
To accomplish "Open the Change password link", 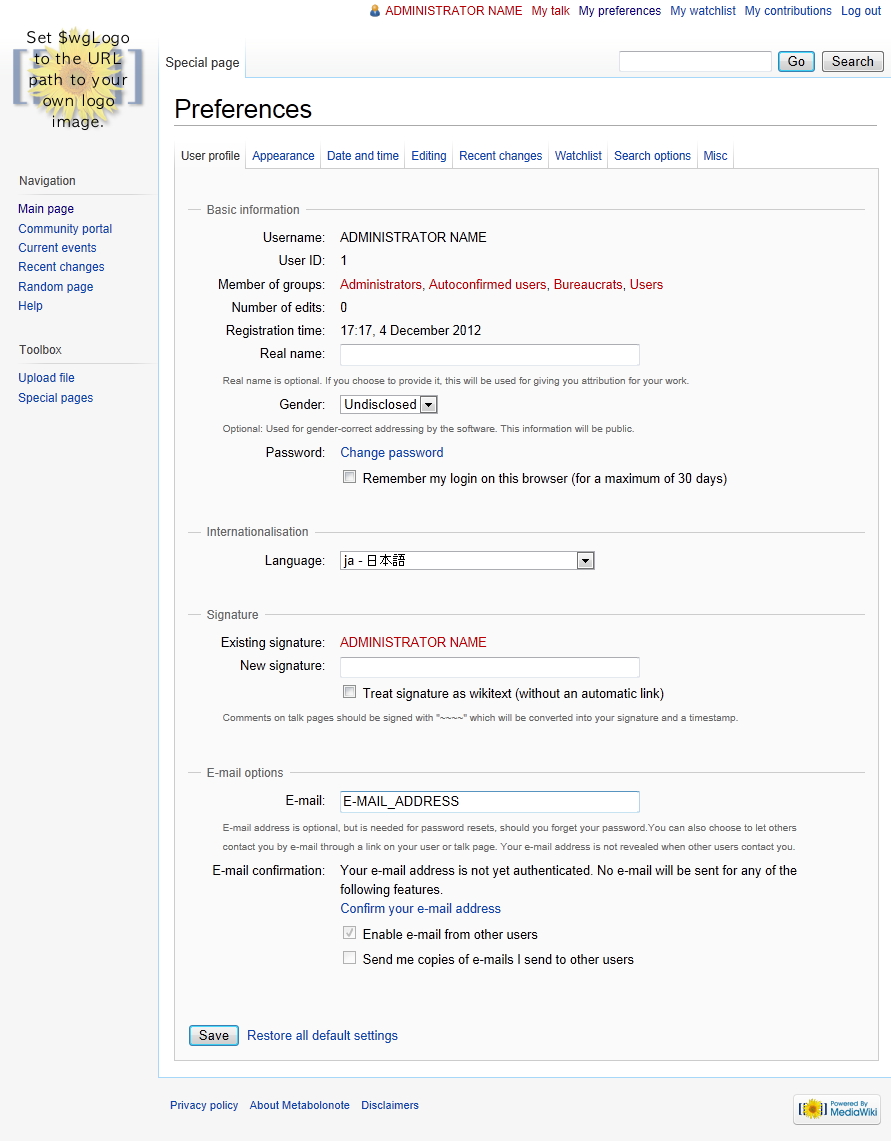I will pyautogui.click(x=391, y=452).
